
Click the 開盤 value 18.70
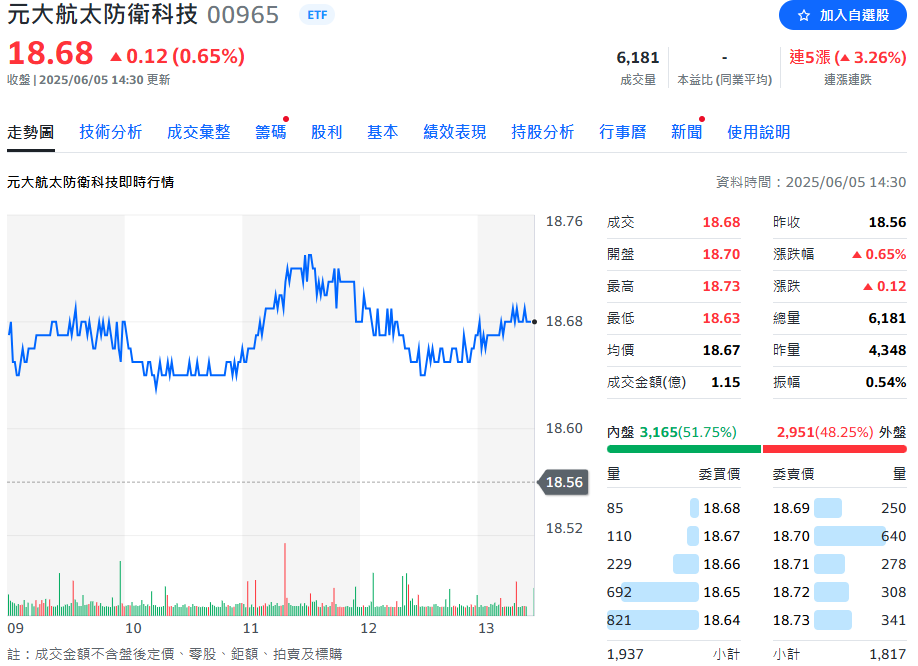coord(721,255)
